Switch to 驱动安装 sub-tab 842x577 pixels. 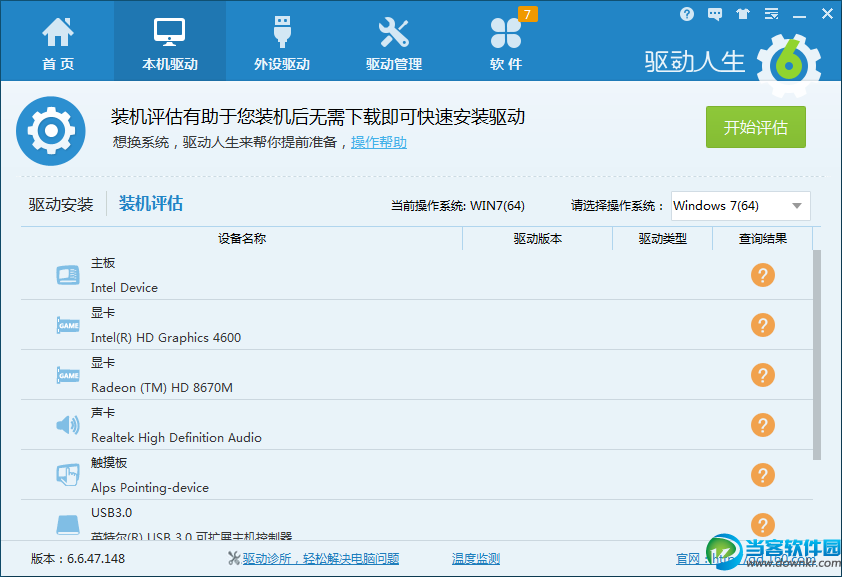point(61,204)
